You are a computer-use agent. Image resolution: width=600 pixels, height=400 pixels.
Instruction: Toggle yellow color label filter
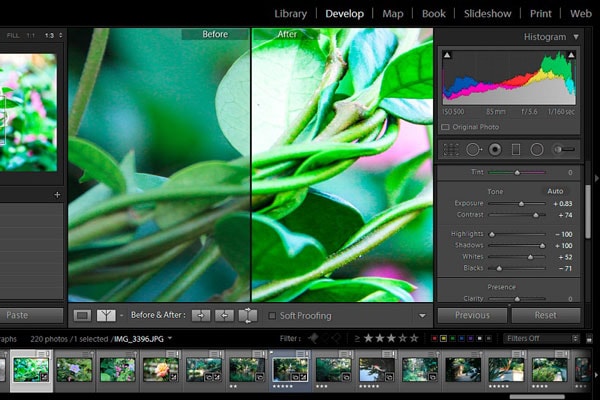[x=443, y=339]
